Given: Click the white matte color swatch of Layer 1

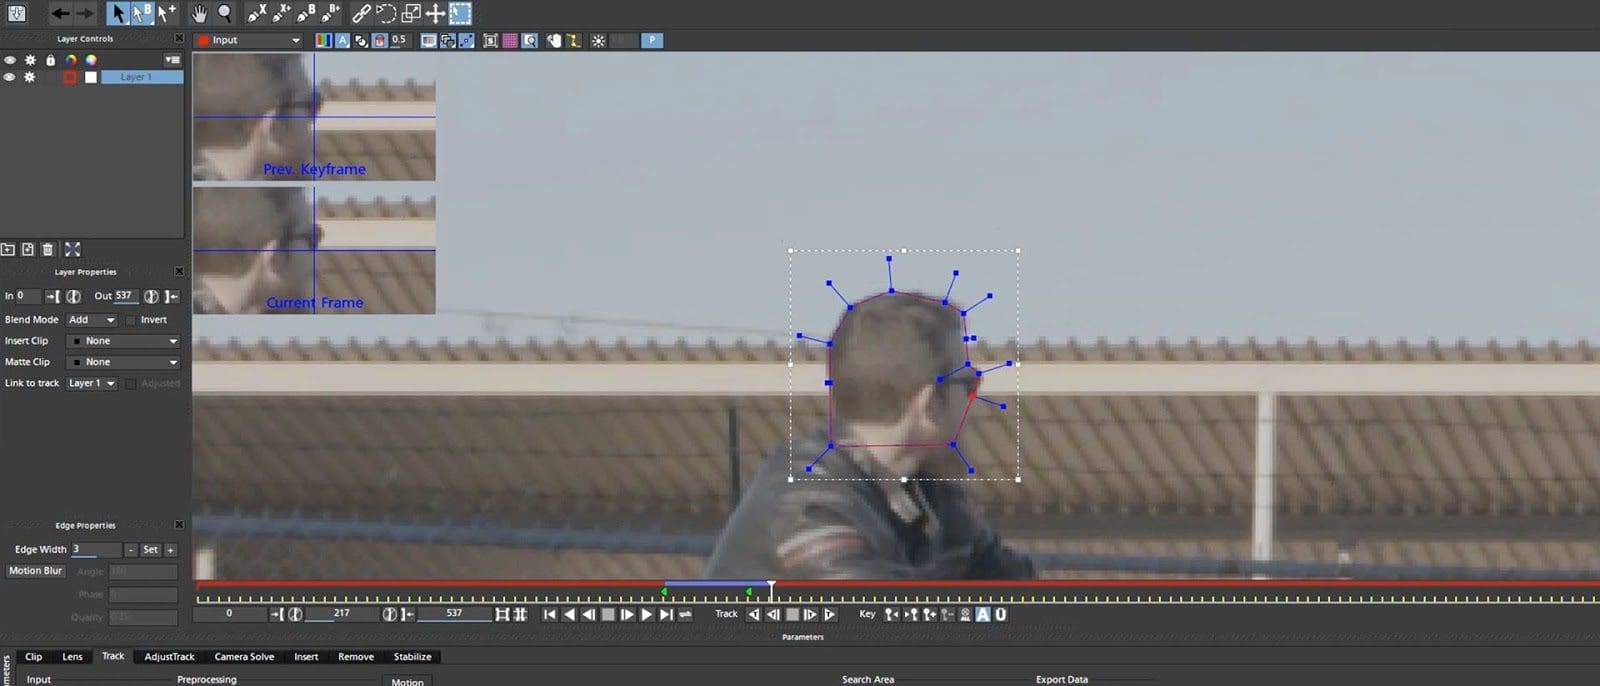Looking at the screenshot, I should pos(91,77).
